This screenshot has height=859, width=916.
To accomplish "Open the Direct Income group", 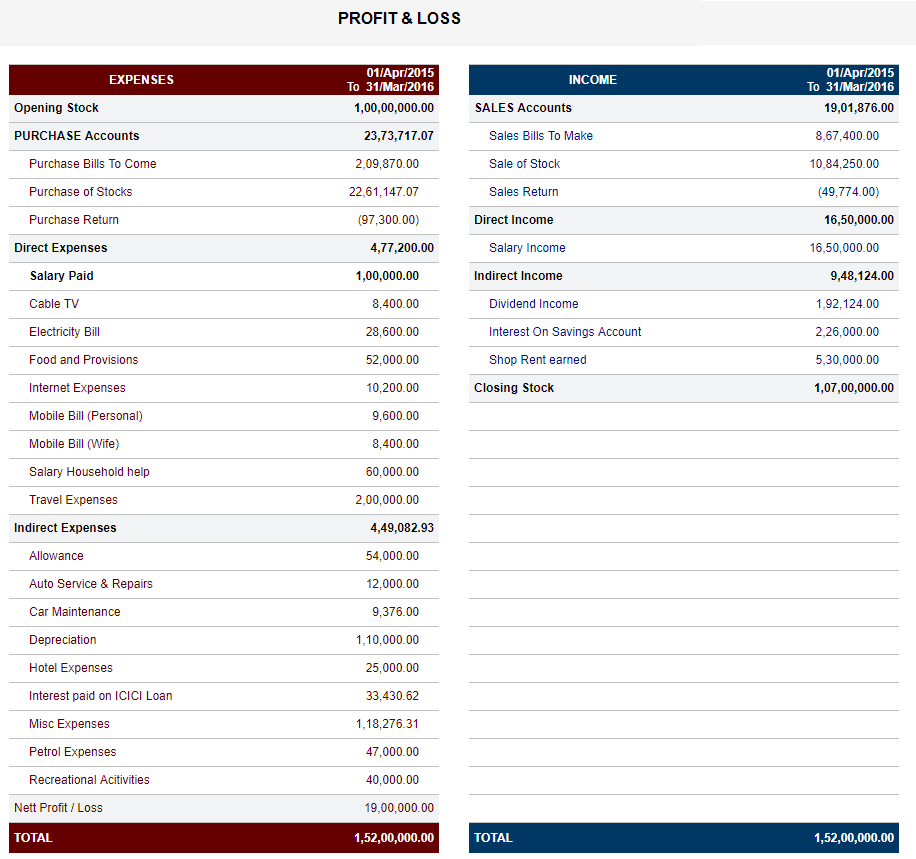I will 513,220.
